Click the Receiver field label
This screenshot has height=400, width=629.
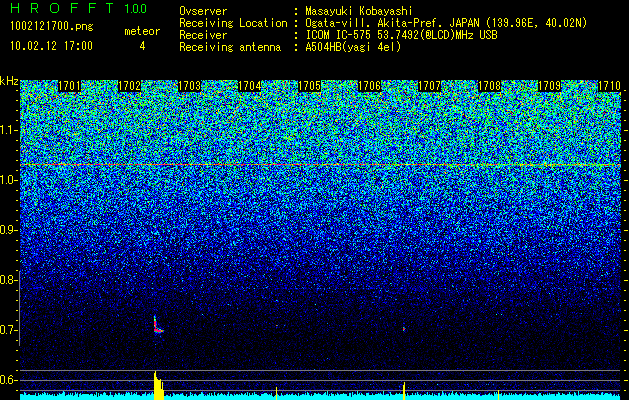tap(203, 35)
